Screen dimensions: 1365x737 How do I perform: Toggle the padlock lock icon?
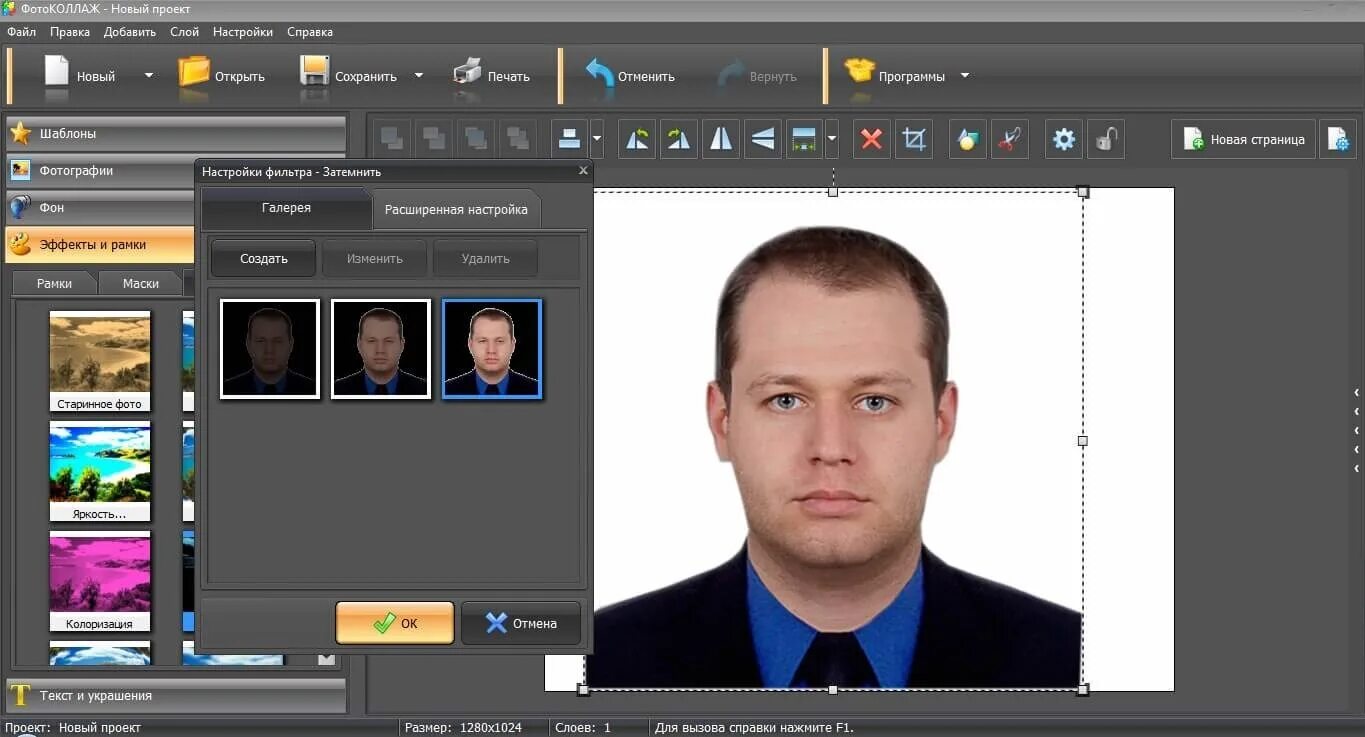tap(1105, 139)
